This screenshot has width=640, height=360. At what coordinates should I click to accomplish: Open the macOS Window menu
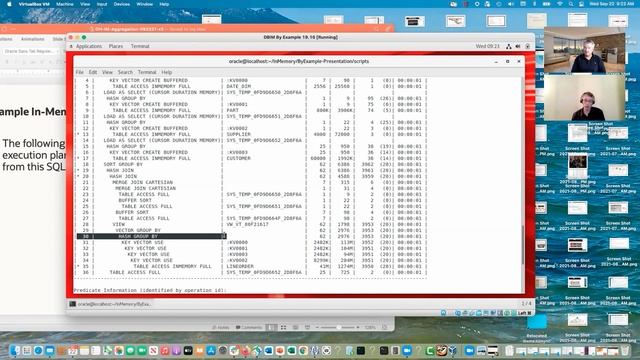pos(144,4)
